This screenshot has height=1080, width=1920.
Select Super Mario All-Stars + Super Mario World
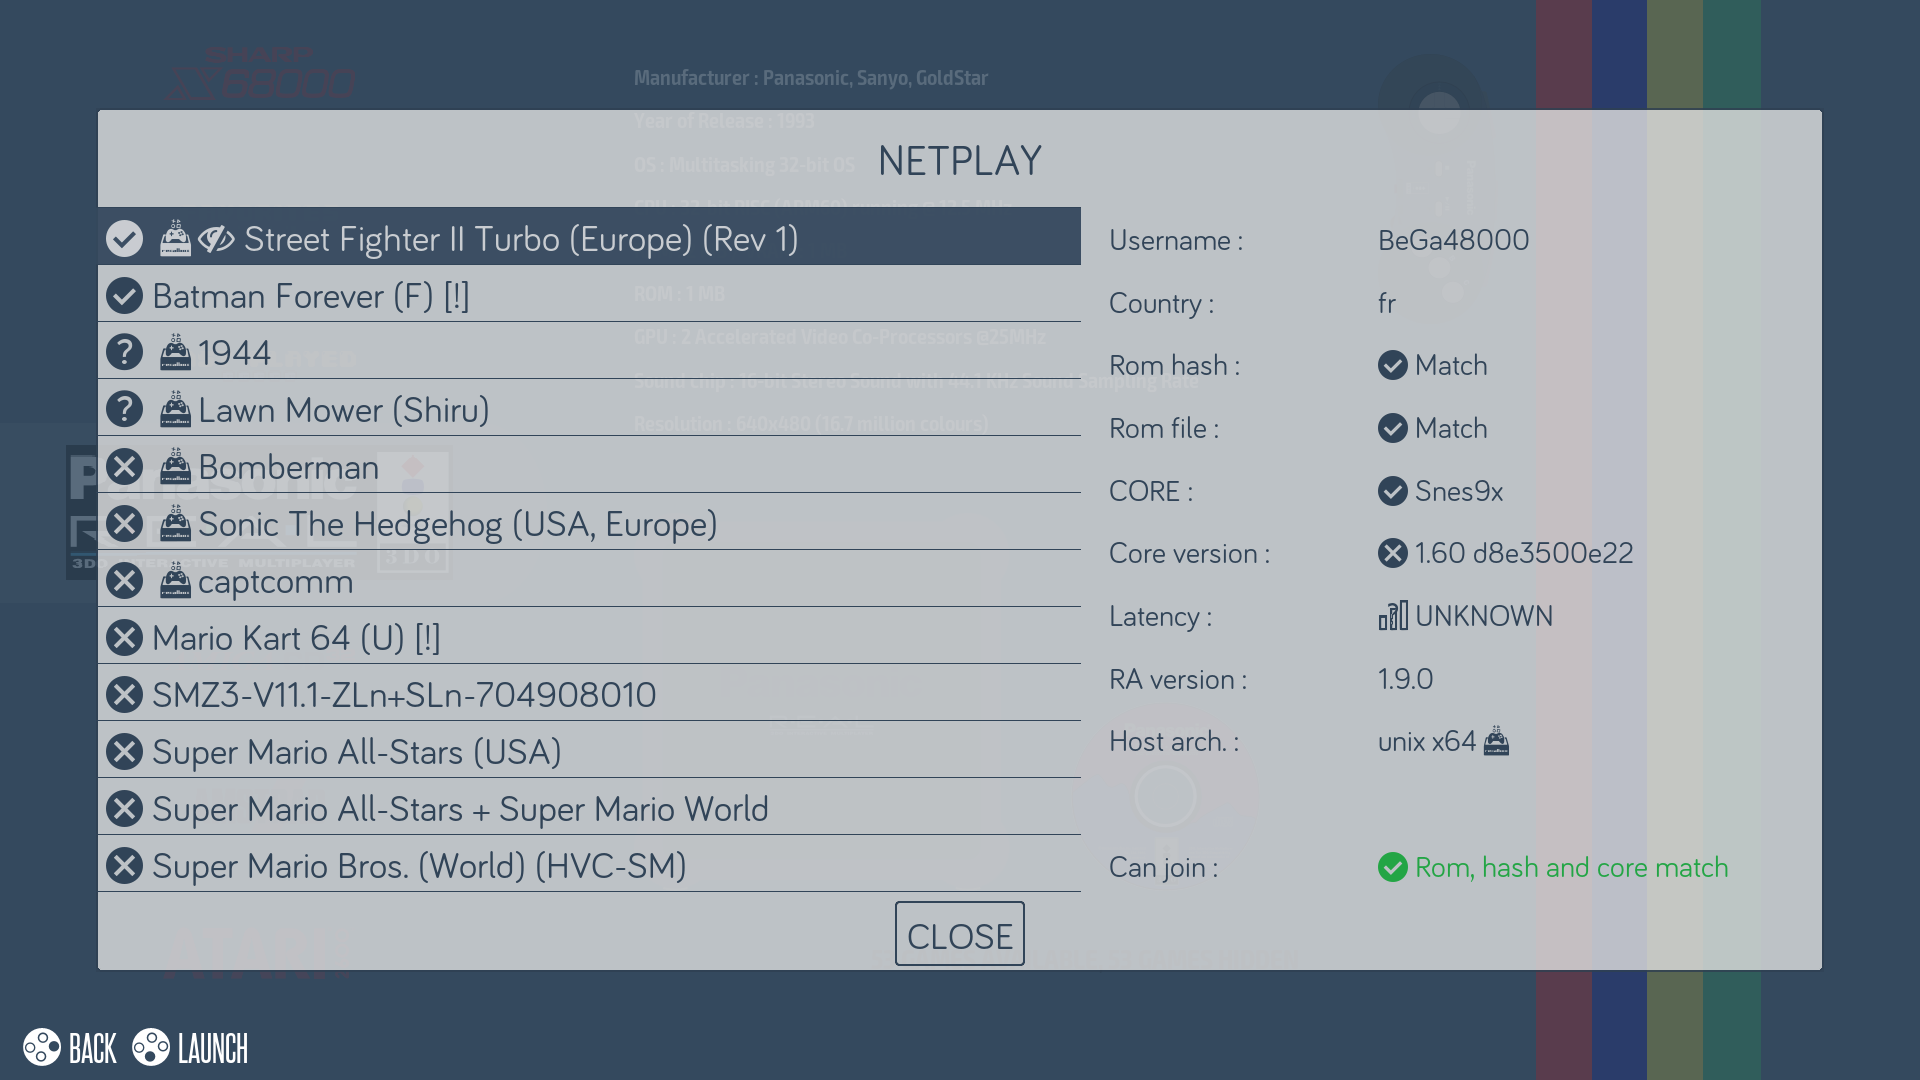[x=589, y=807]
